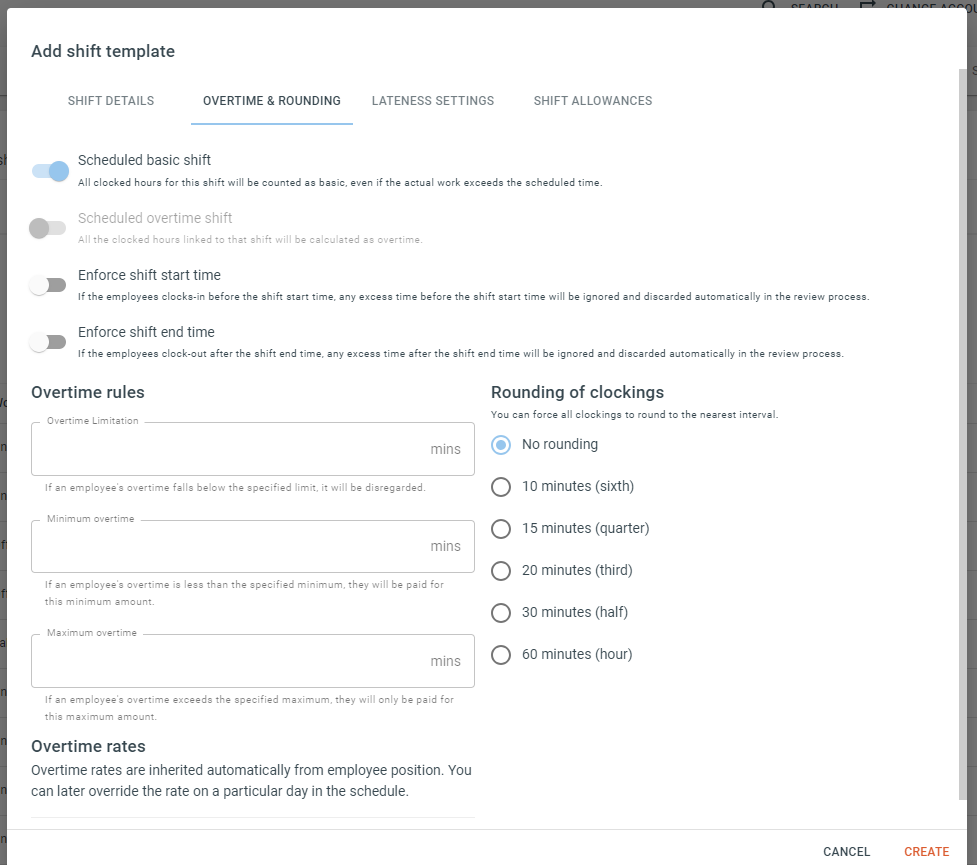
Task: Toggle the Scheduled overtime shift switch
Action: coord(47,228)
